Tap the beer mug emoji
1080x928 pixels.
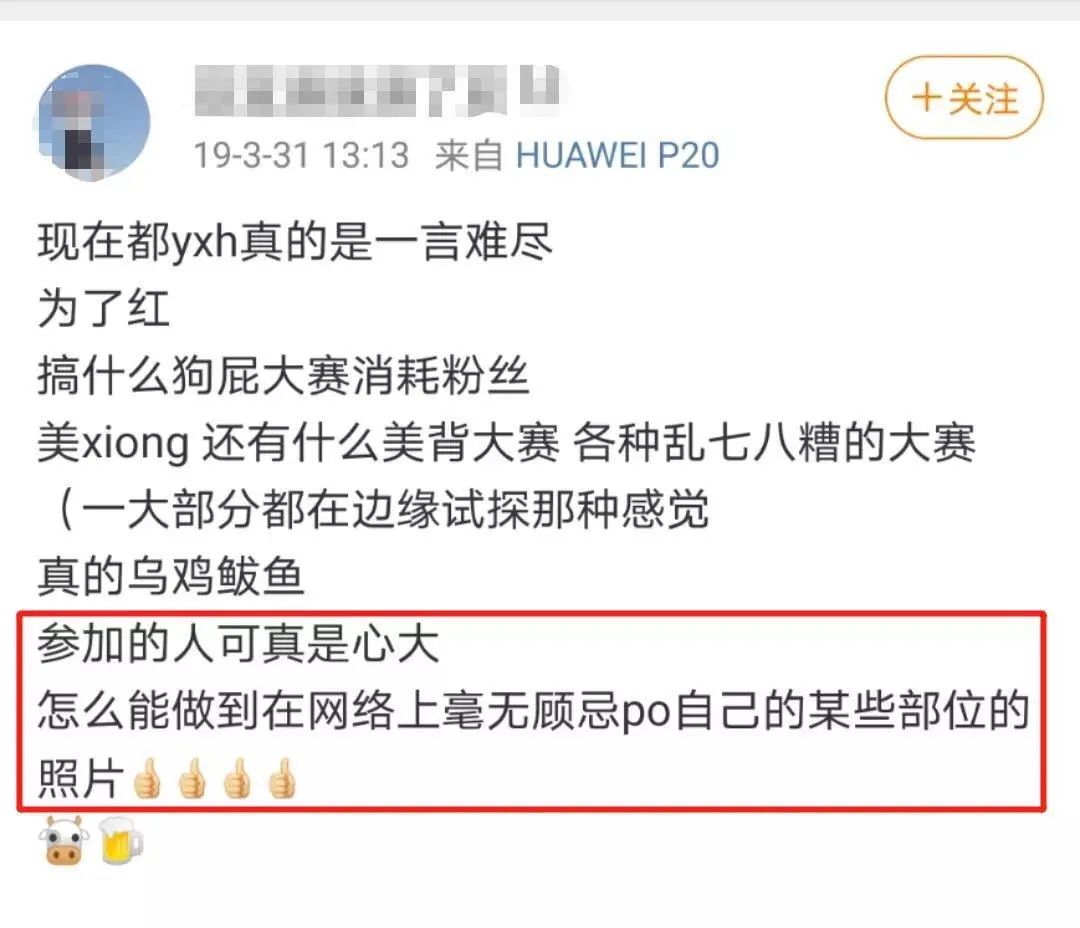(121, 841)
